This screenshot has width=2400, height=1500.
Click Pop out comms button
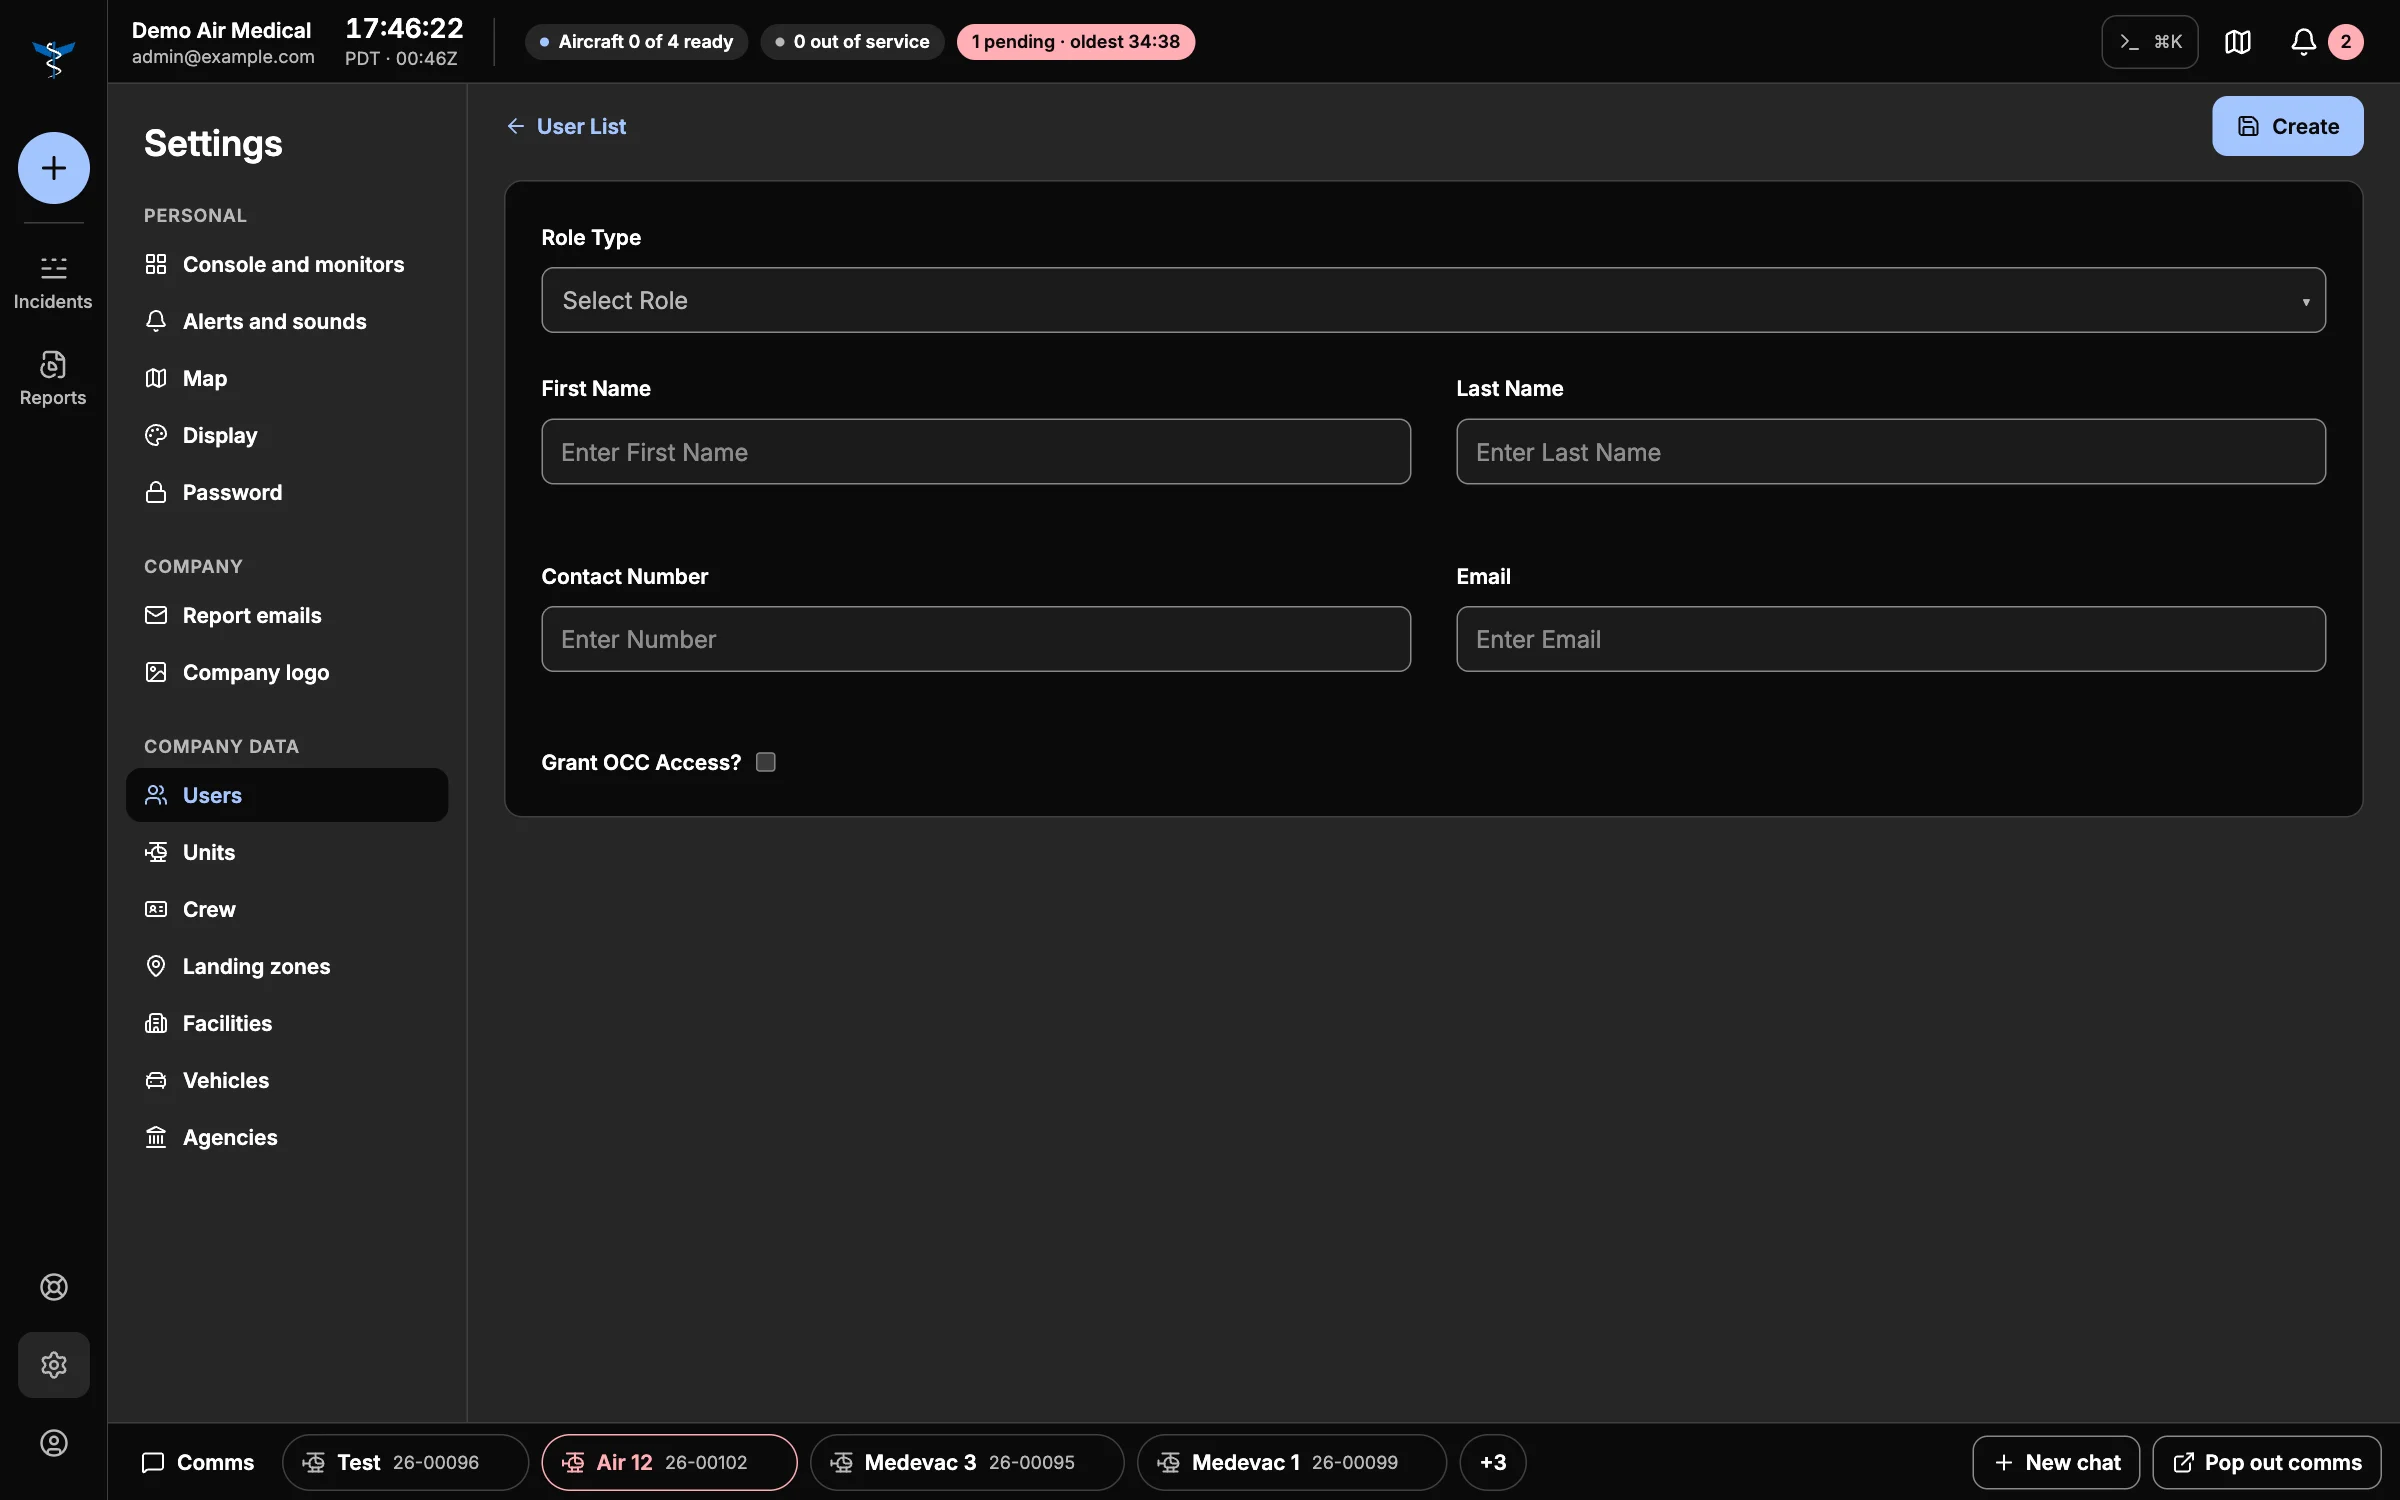pyautogui.click(x=2267, y=1462)
